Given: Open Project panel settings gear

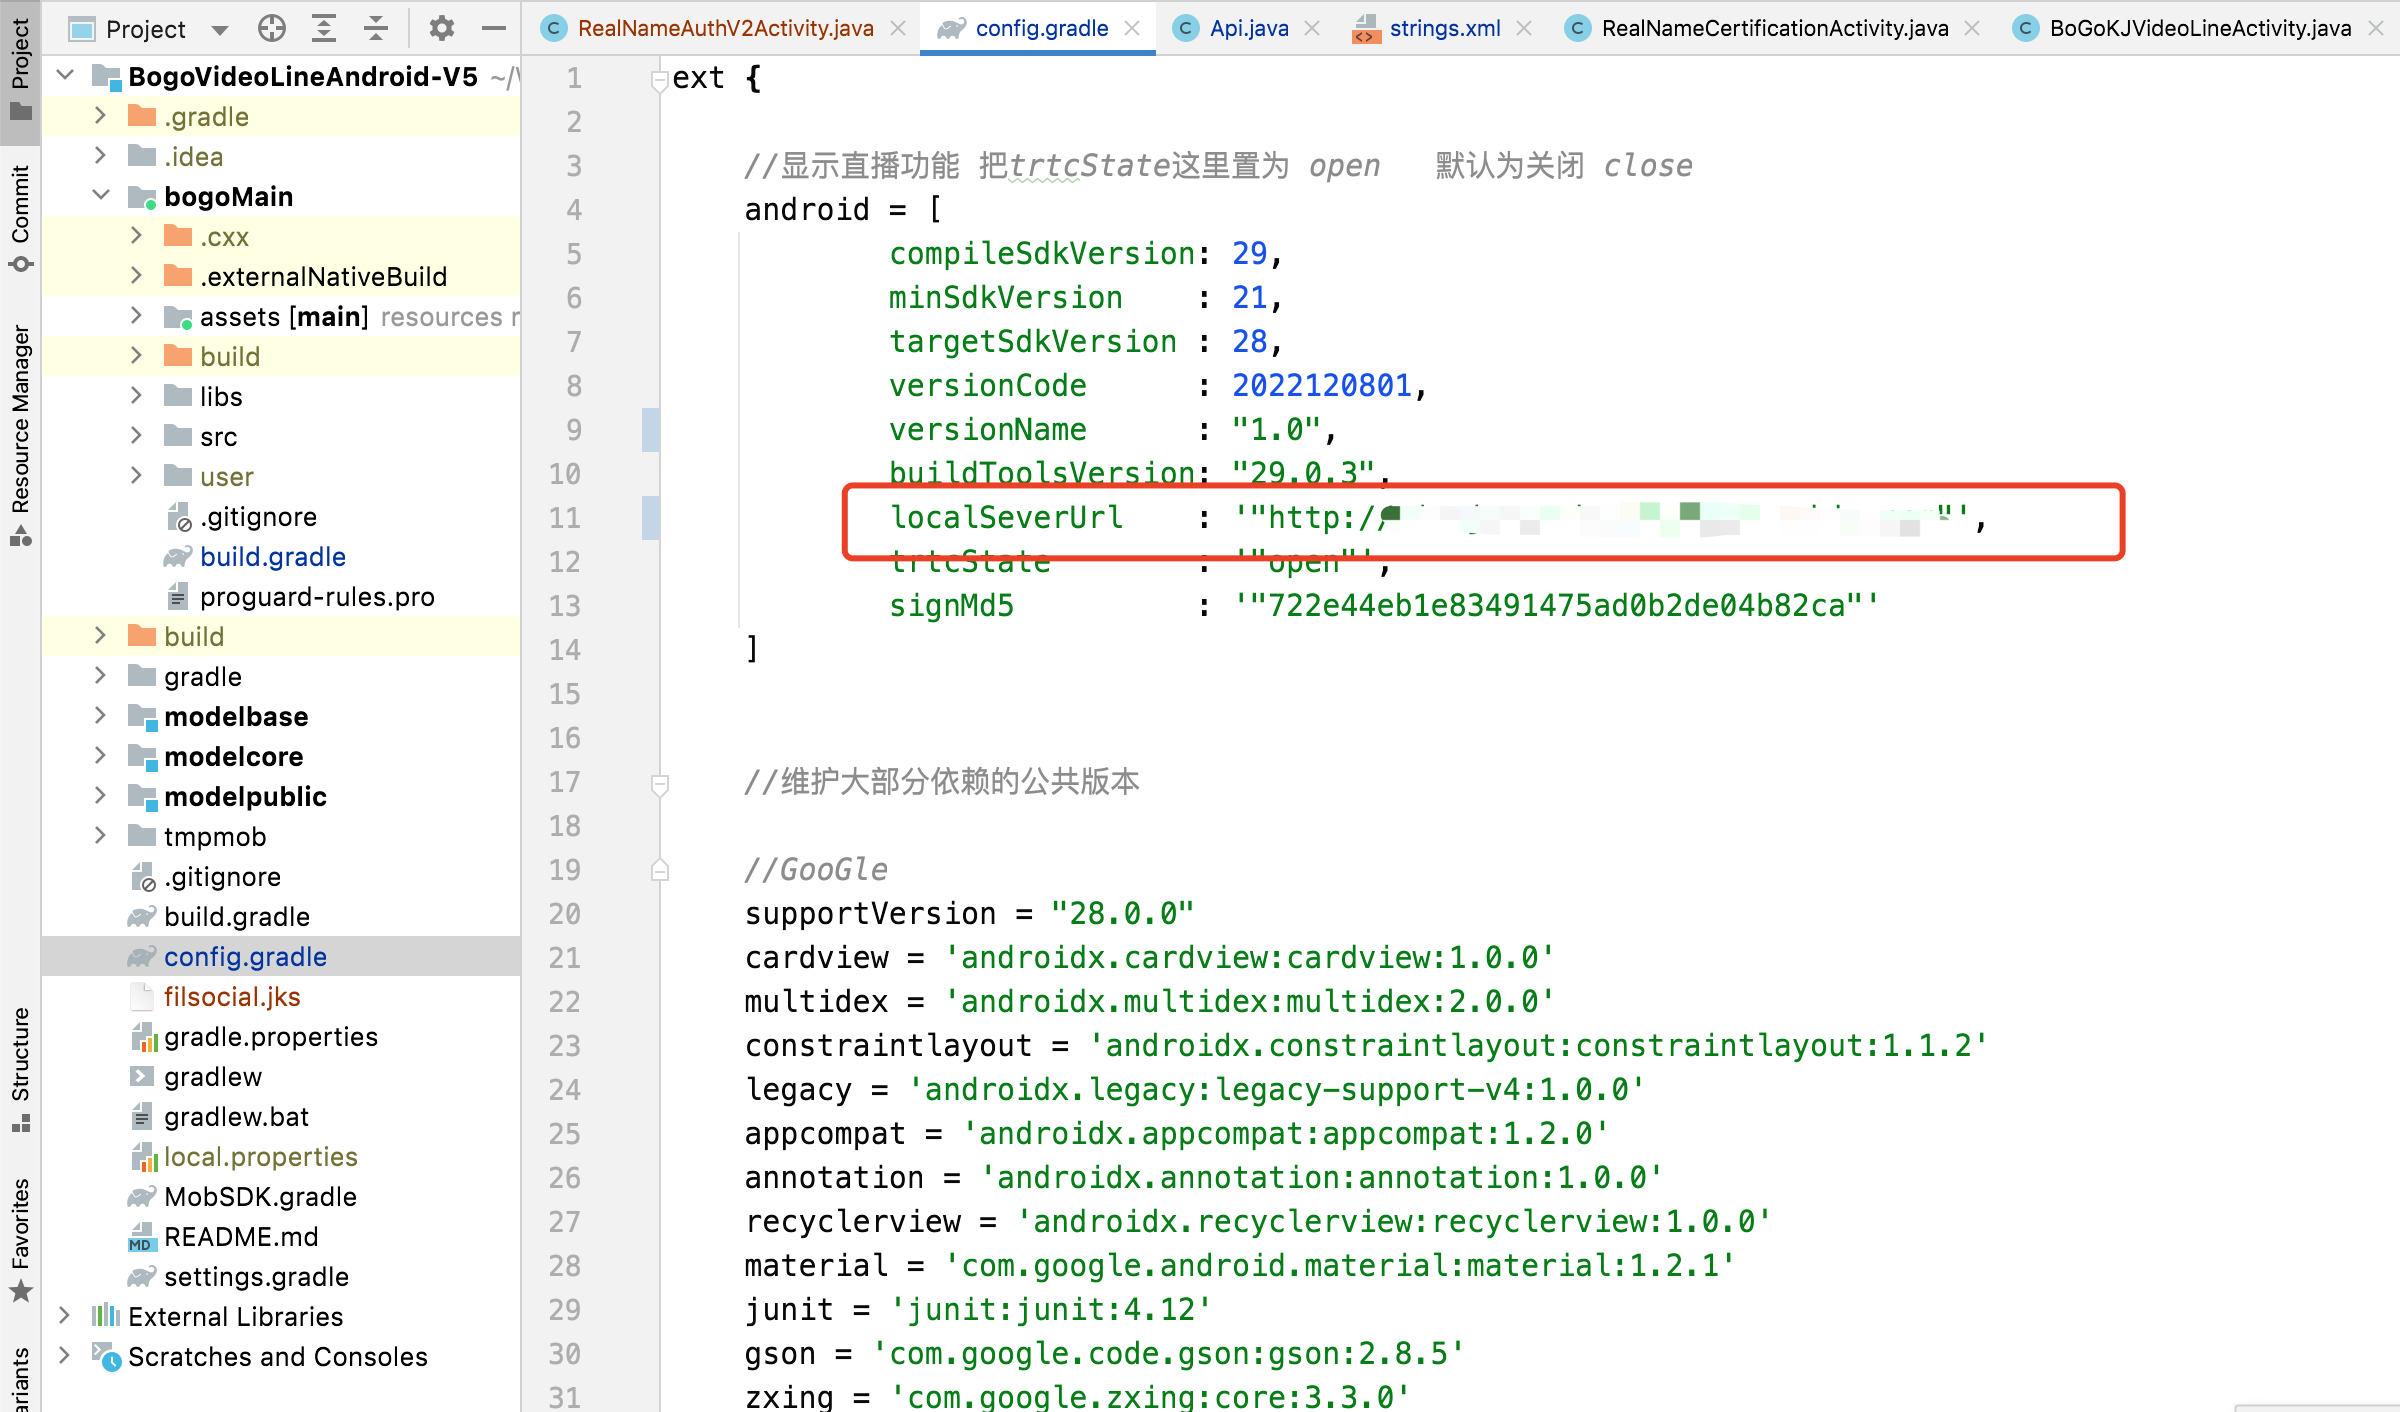Looking at the screenshot, I should point(441,28).
